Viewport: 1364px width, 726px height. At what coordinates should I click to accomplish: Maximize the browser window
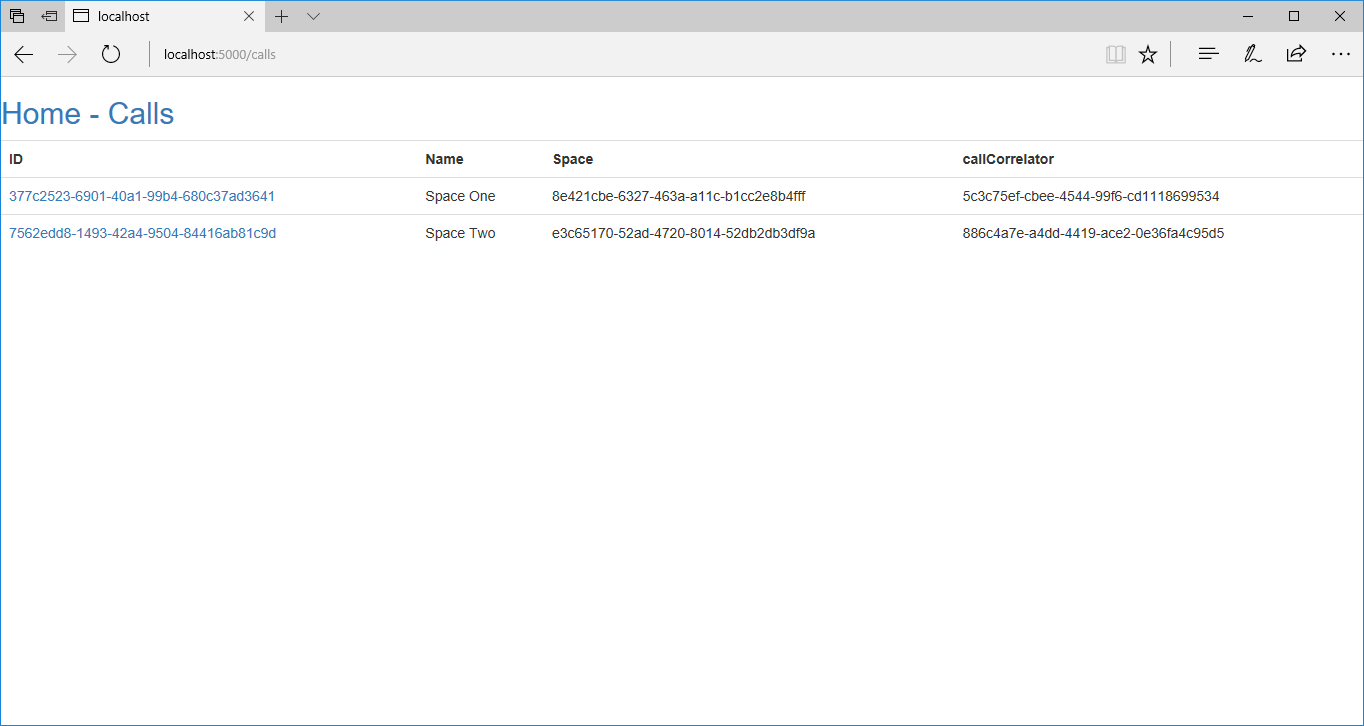click(x=1294, y=16)
